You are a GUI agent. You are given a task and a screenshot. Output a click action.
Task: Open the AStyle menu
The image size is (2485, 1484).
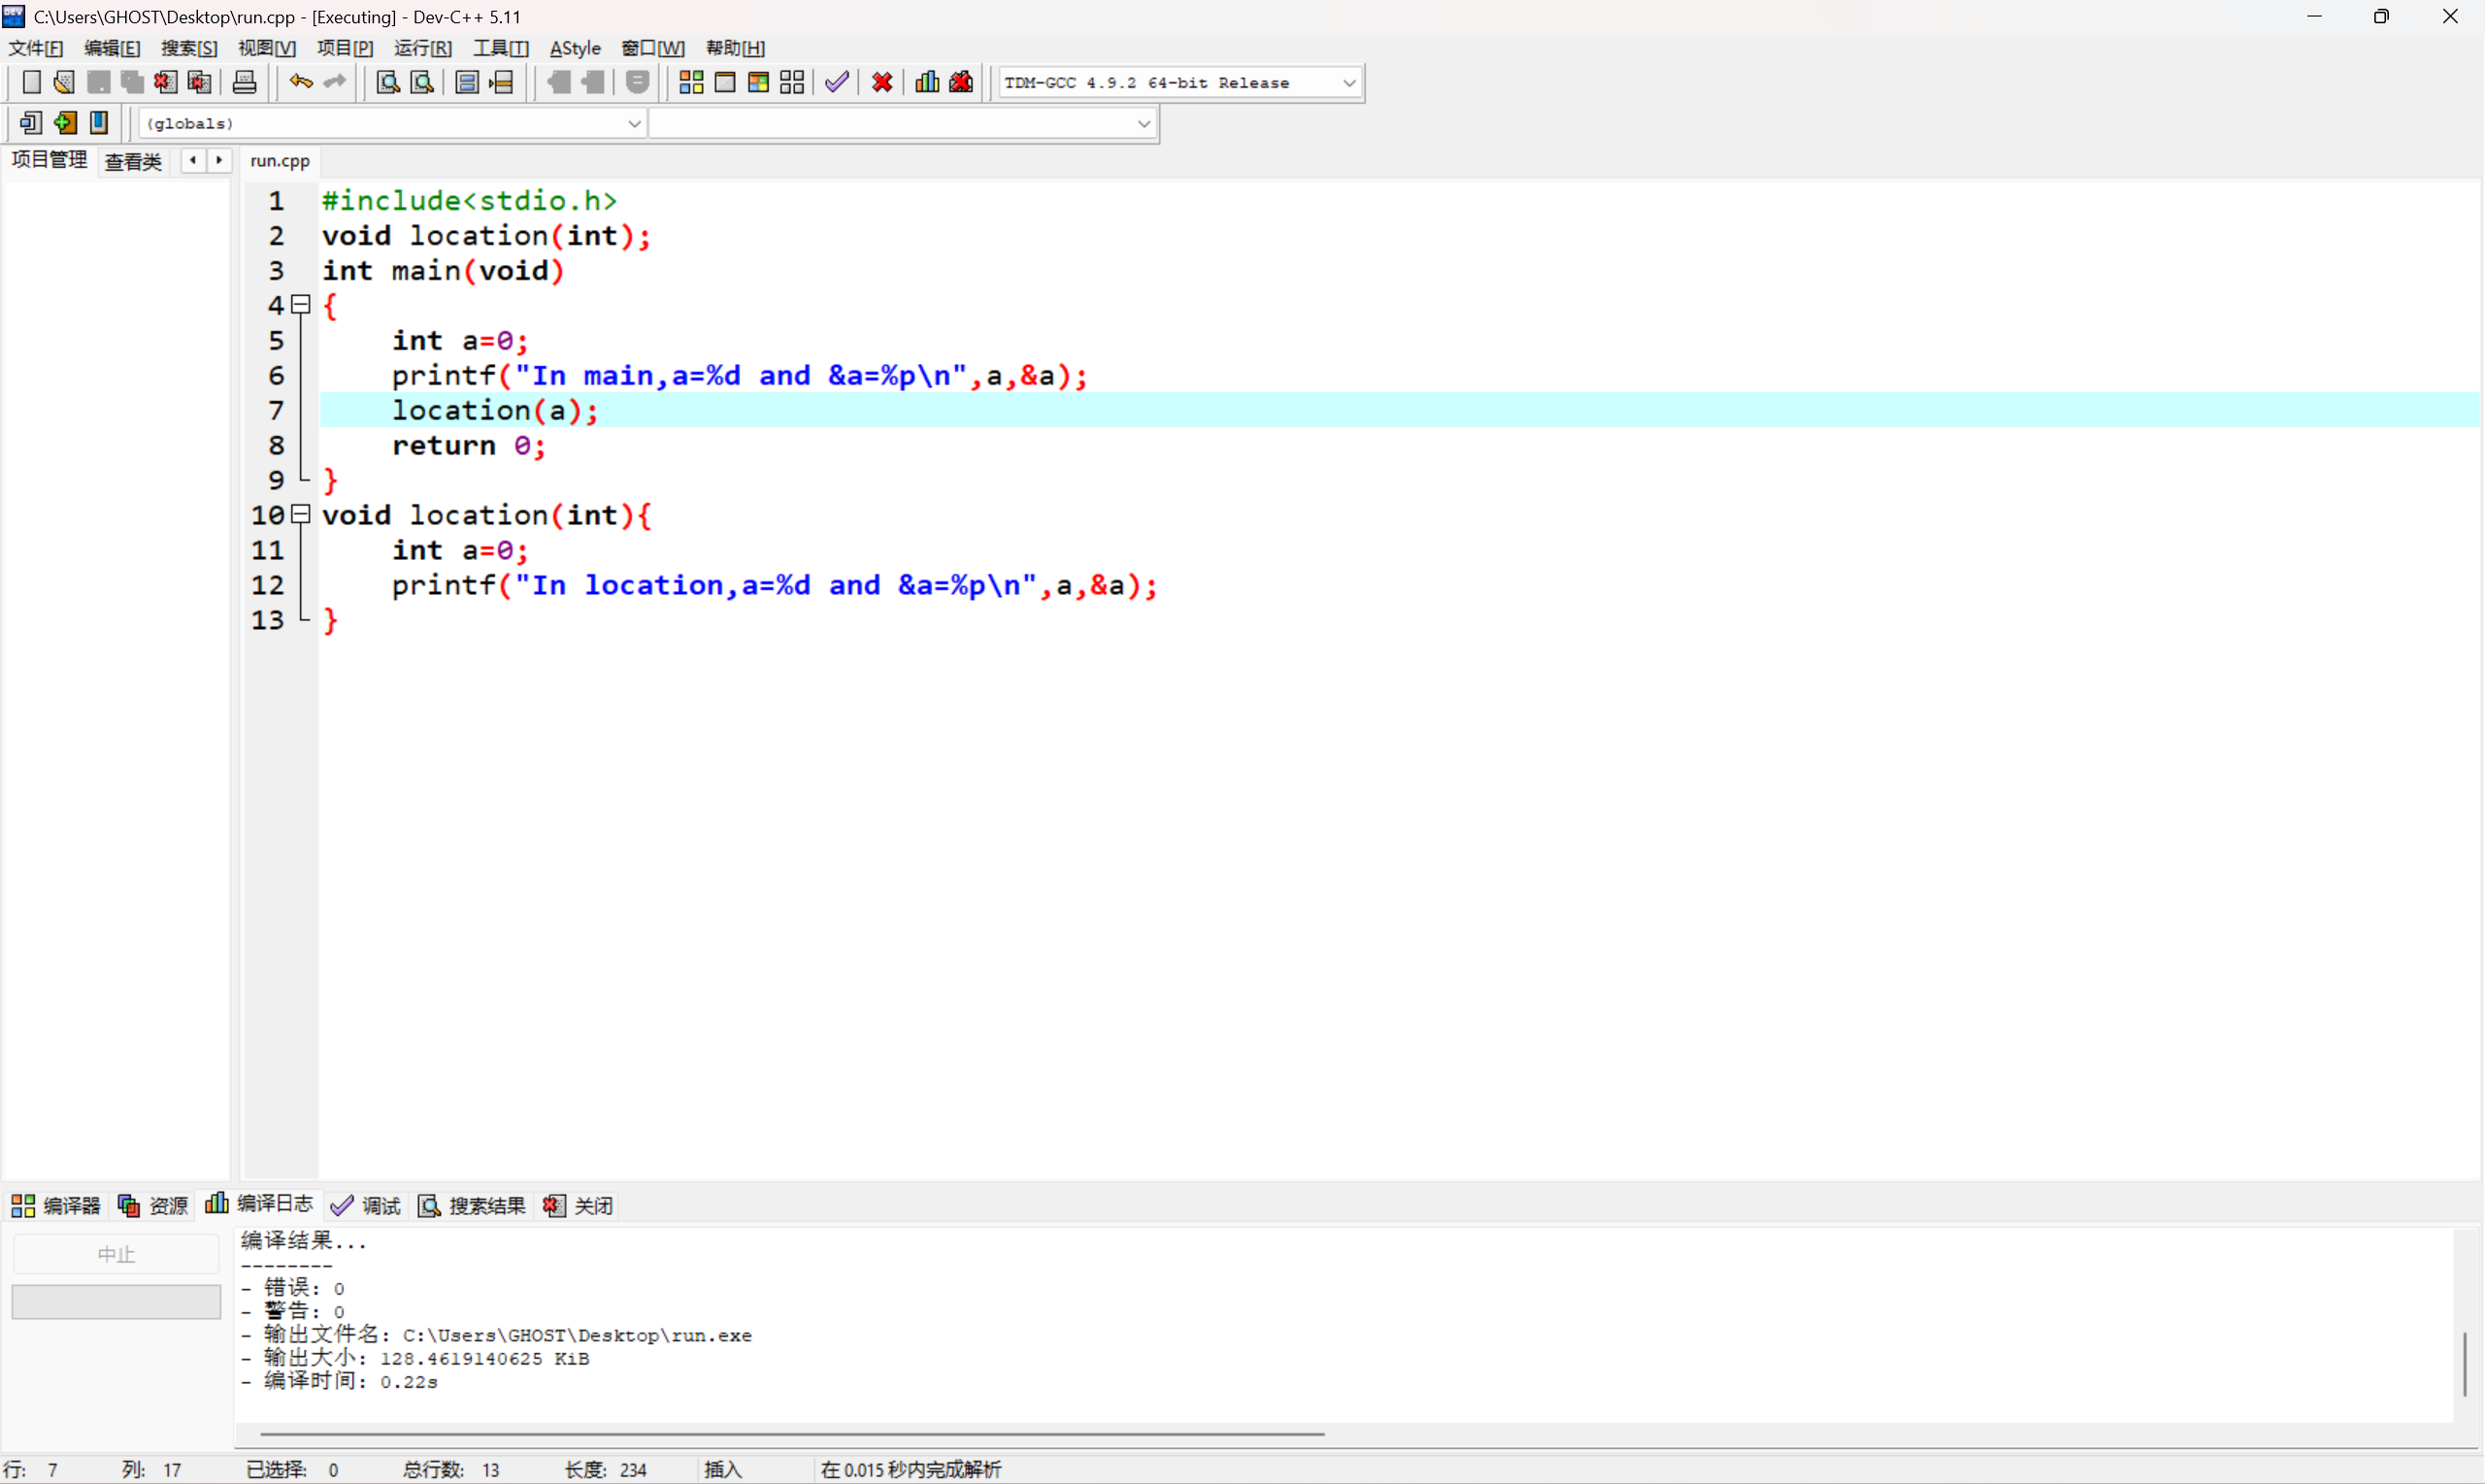575,48
